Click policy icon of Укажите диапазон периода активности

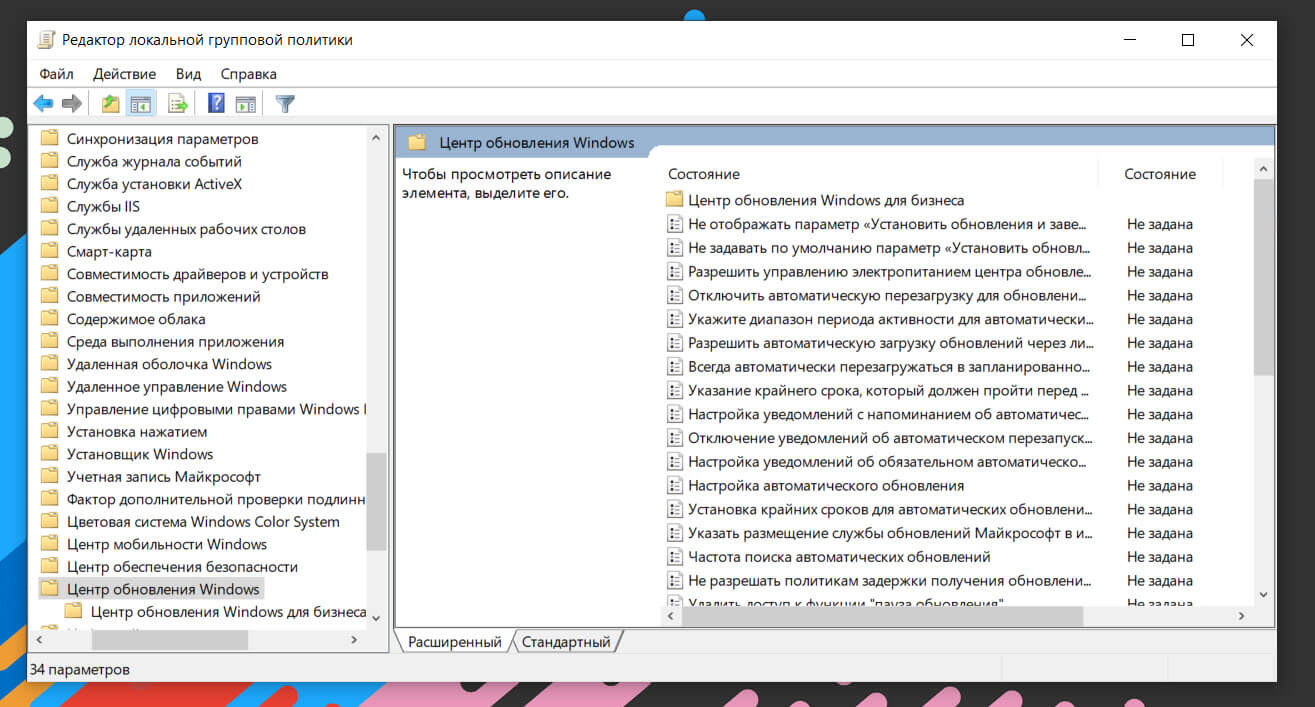675,319
